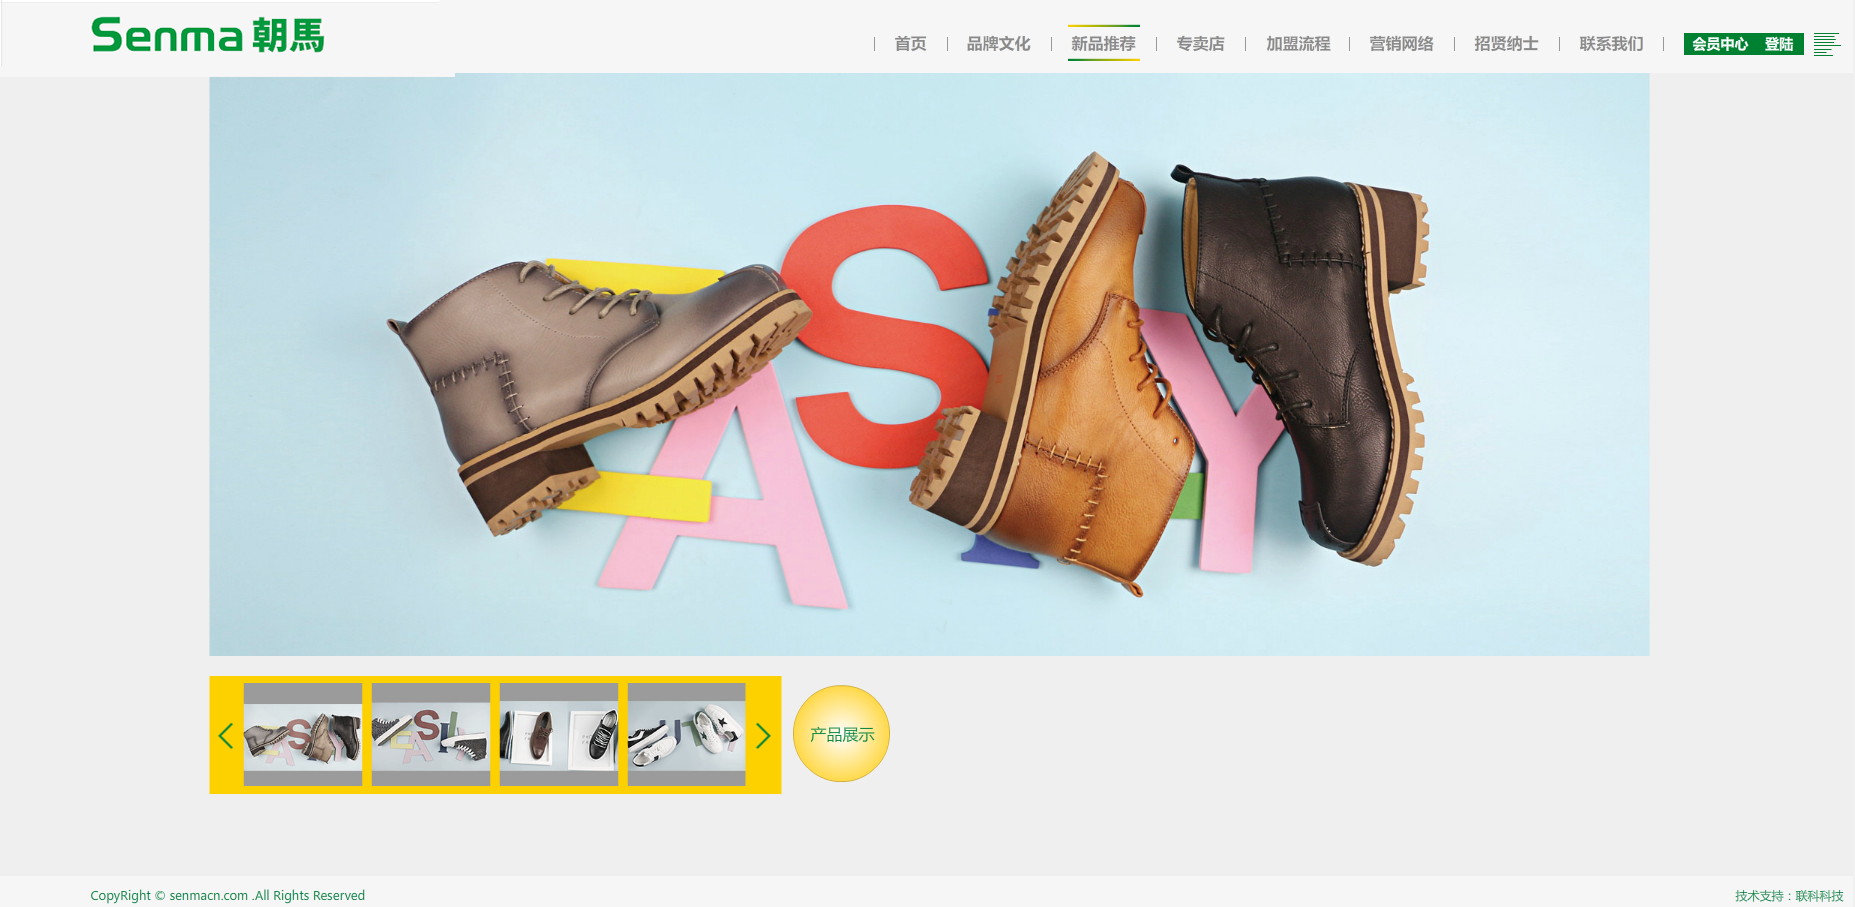
Task: Open the 品牌文化 menu item
Action: coord(998,44)
